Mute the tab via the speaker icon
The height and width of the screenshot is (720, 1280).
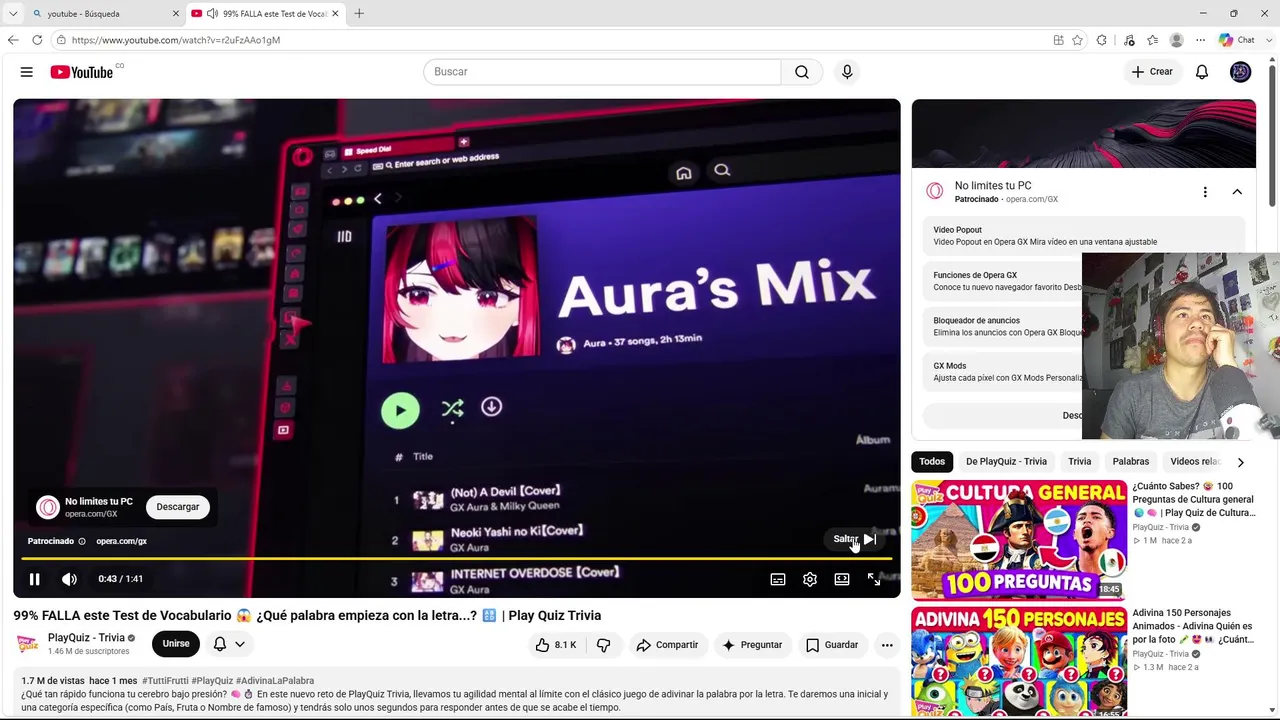coord(212,14)
